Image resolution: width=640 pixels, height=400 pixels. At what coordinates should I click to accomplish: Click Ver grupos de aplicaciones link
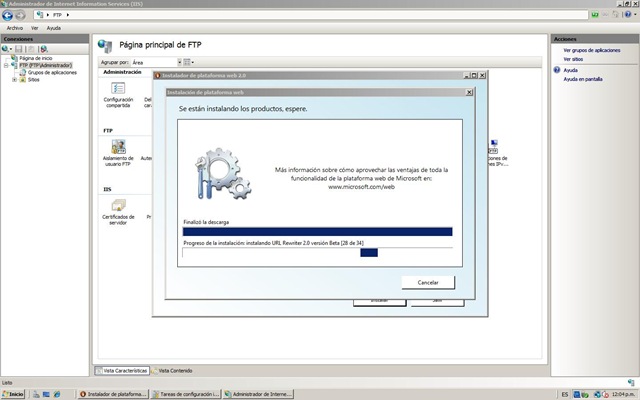point(592,50)
